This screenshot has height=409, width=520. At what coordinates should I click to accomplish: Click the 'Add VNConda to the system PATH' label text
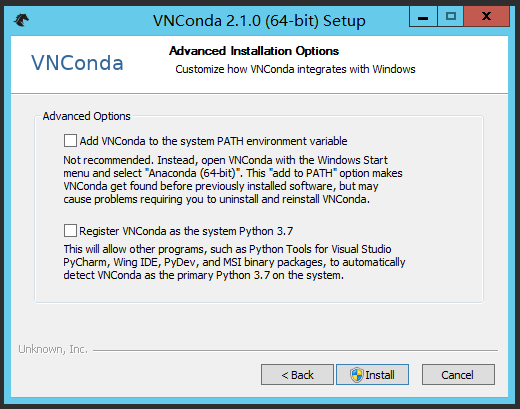coord(213,141)
